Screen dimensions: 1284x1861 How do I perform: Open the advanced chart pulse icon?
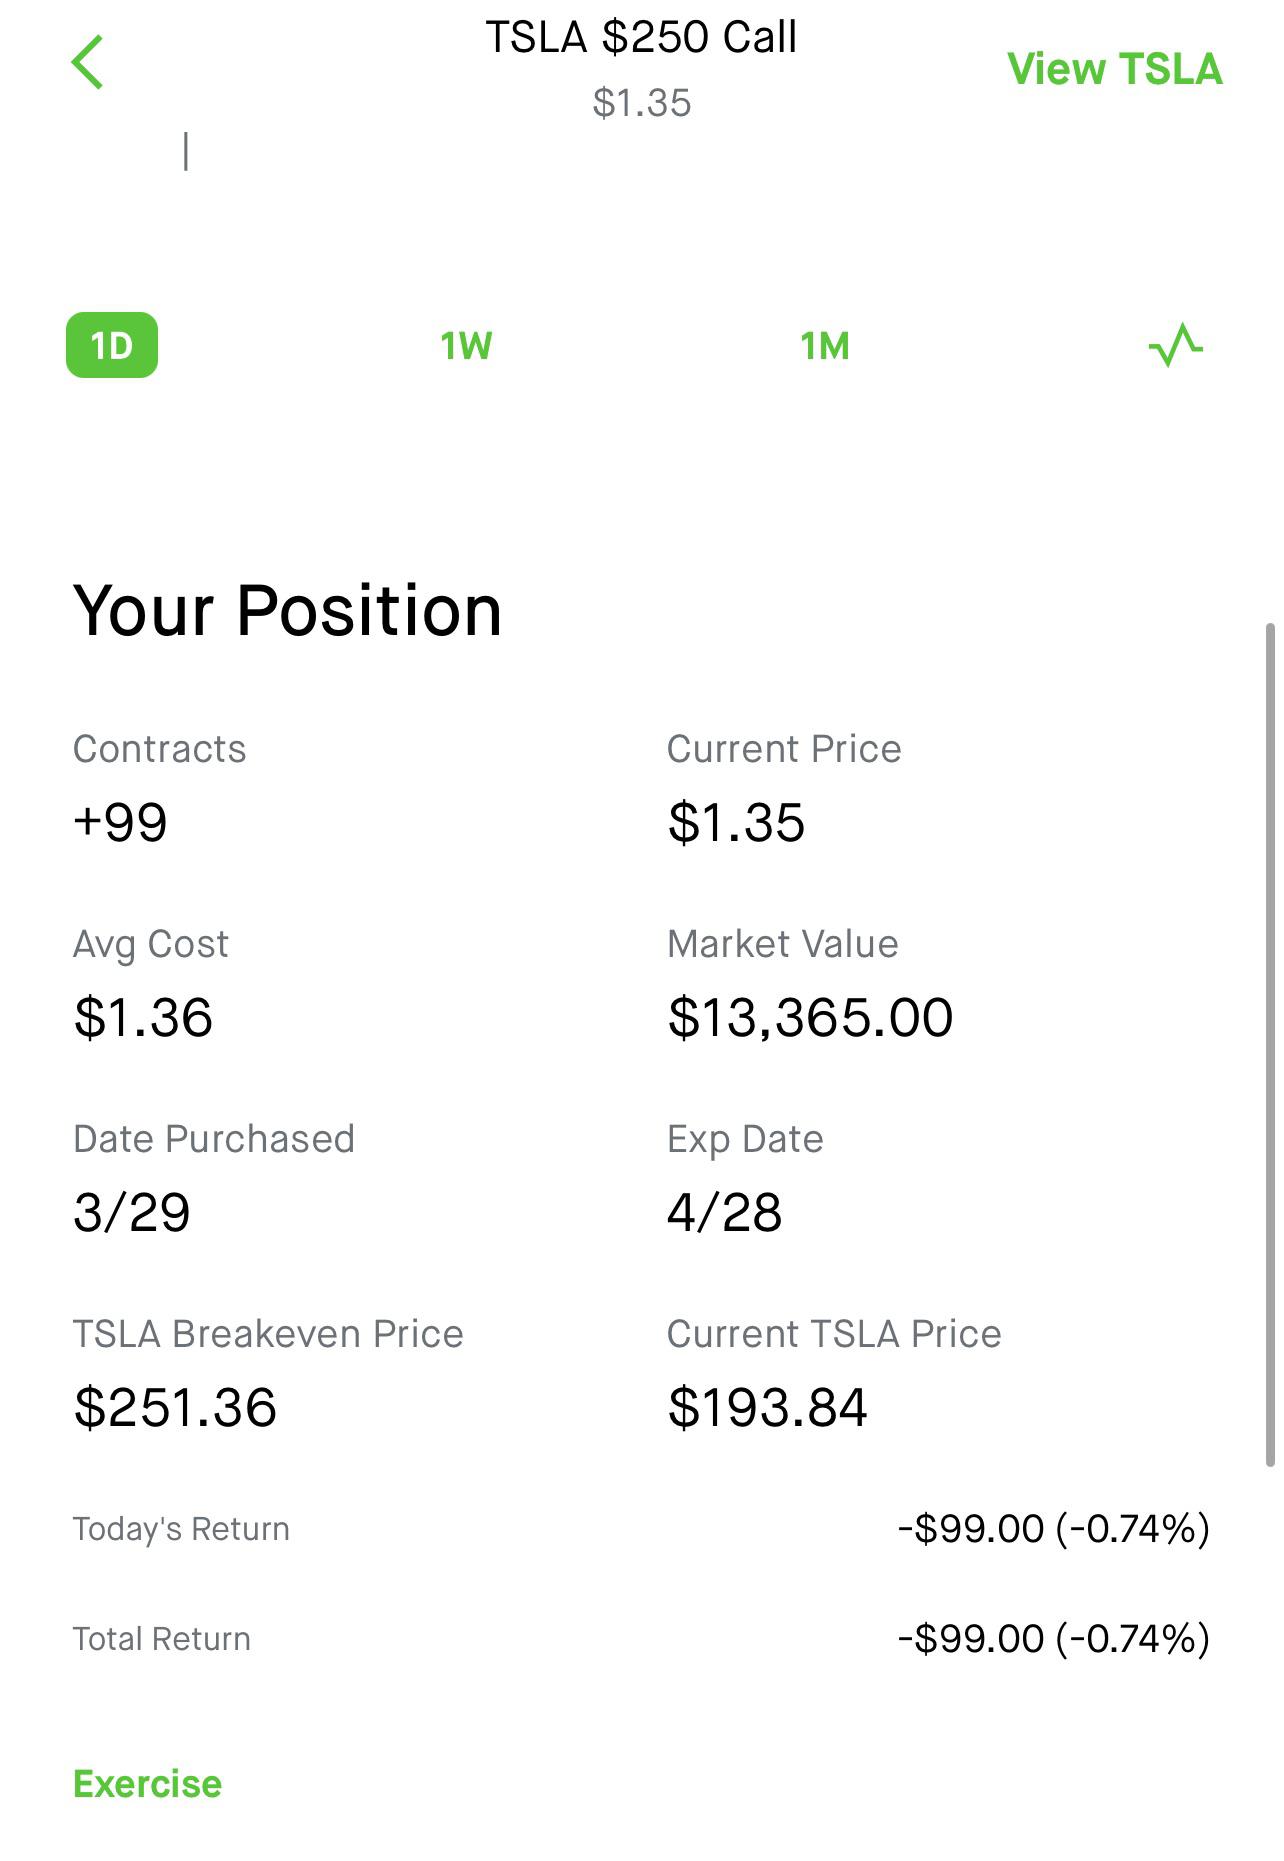tap(1175, 346)
